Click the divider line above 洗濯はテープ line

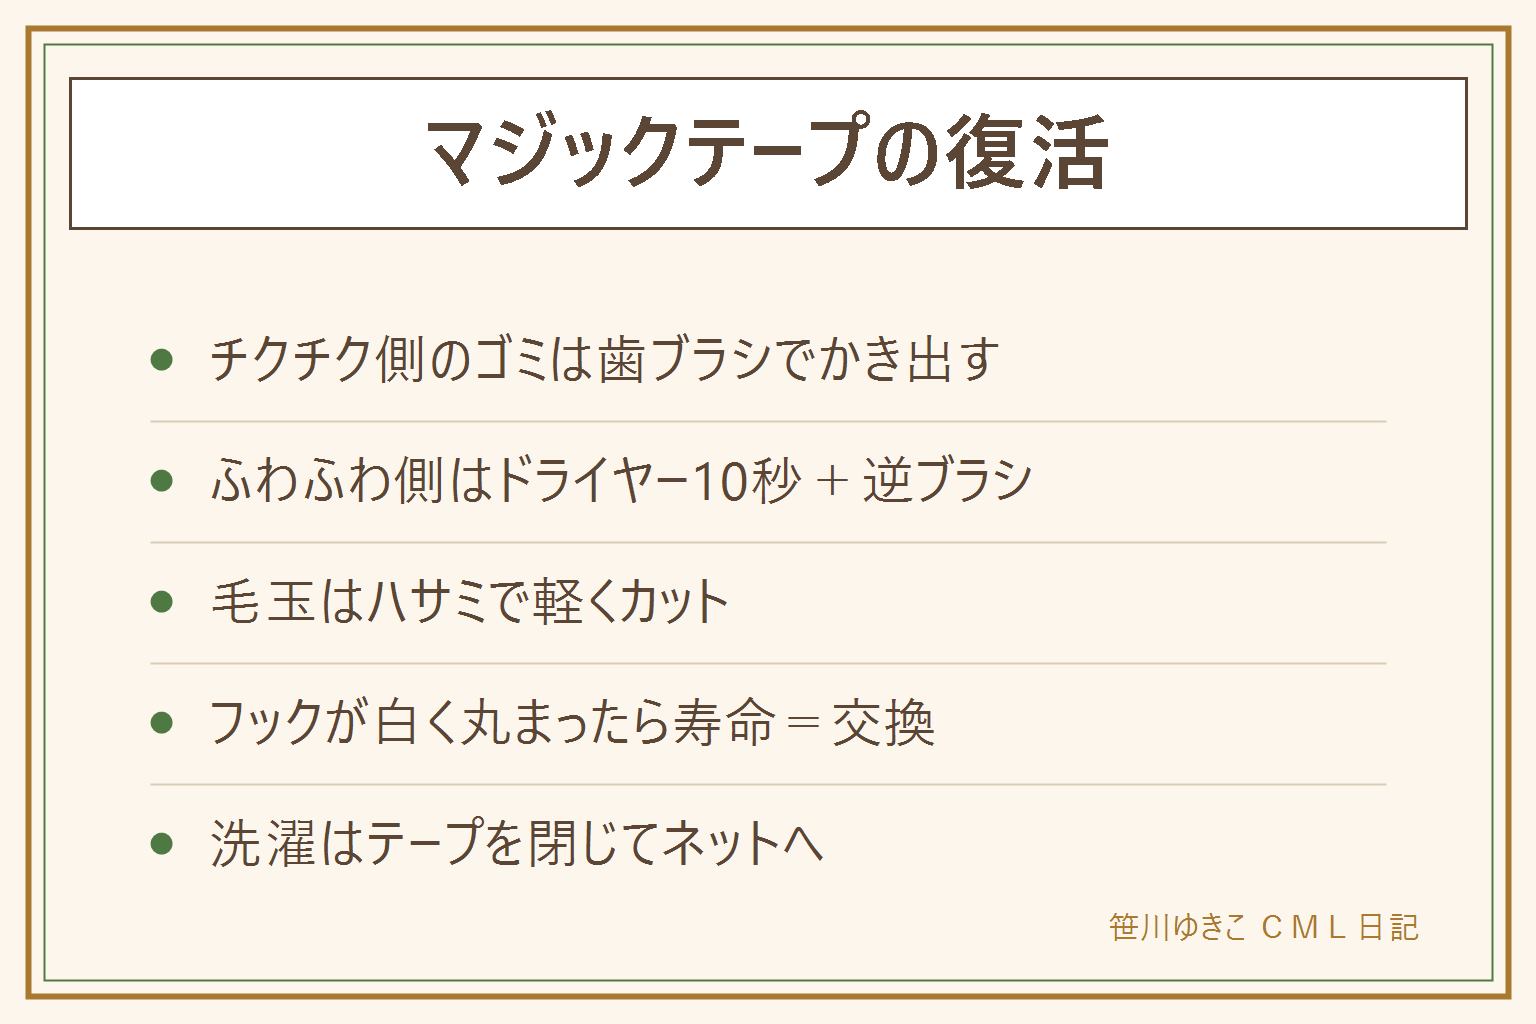pyautogui.click(x=768, y=784)
